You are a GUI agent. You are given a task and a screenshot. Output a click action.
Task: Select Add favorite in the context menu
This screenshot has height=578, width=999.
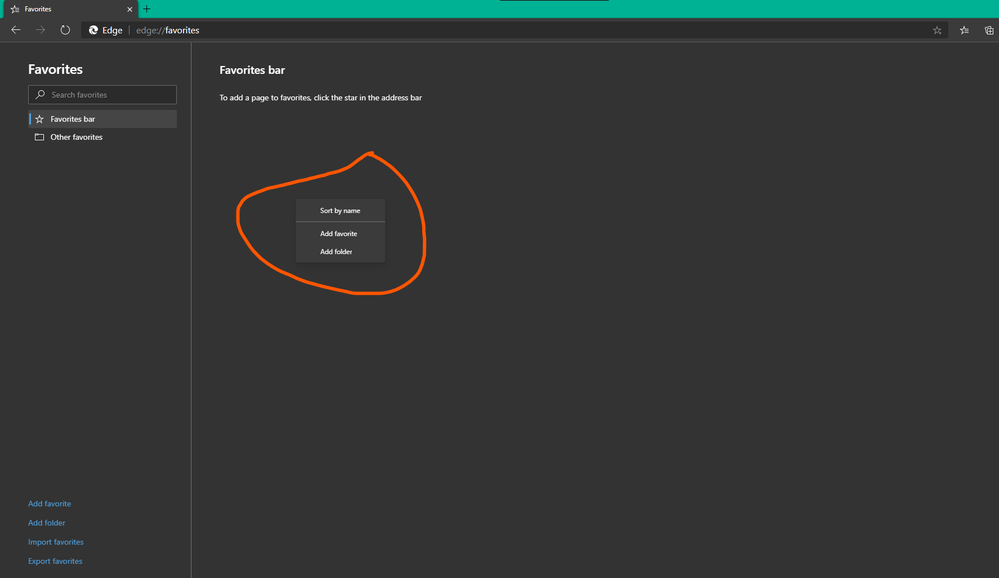click(x=340, y=233)
